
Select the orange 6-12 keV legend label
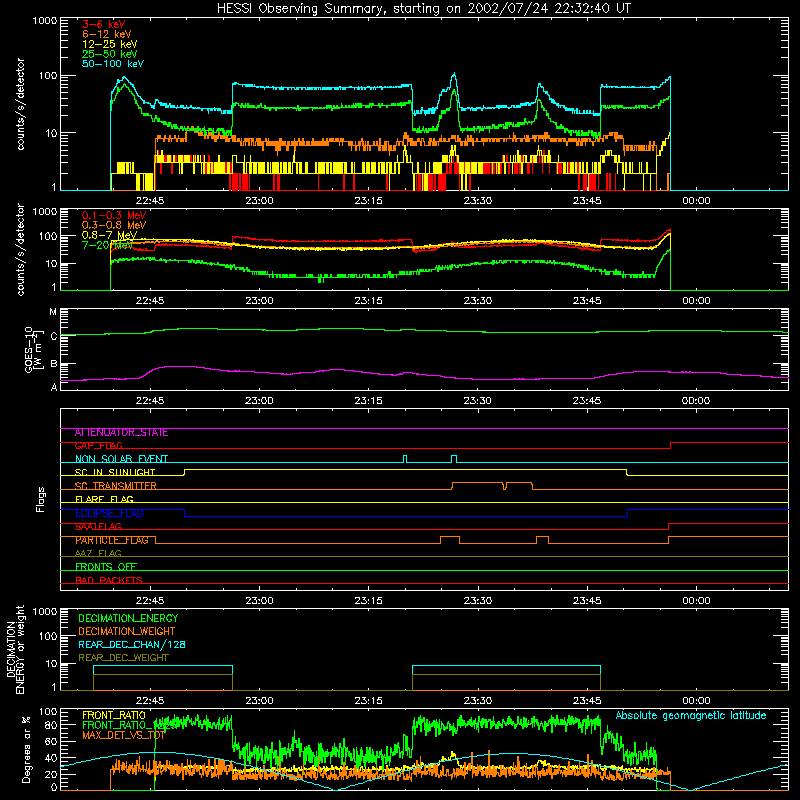point(107,34)
